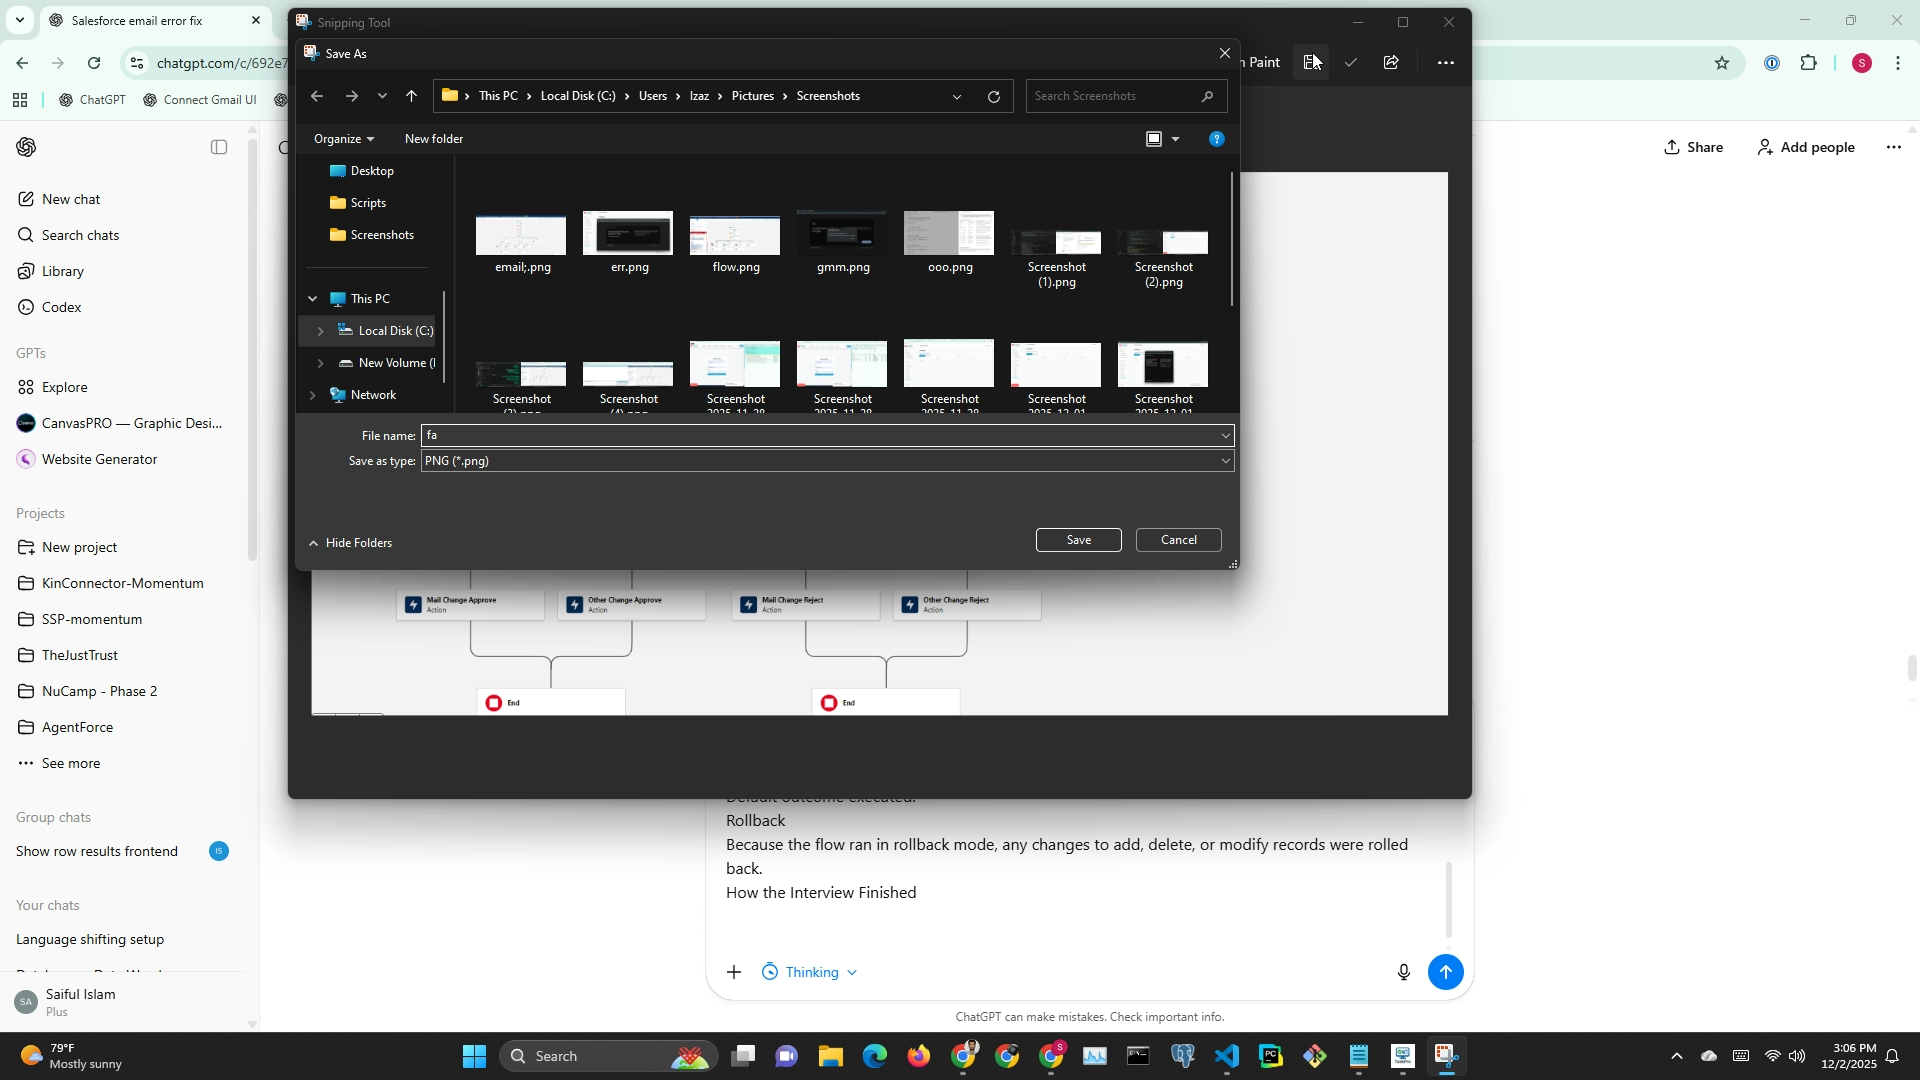Open the Save As help icon
This screenshot has width=1920, height=1080.
coord(1216,139)
